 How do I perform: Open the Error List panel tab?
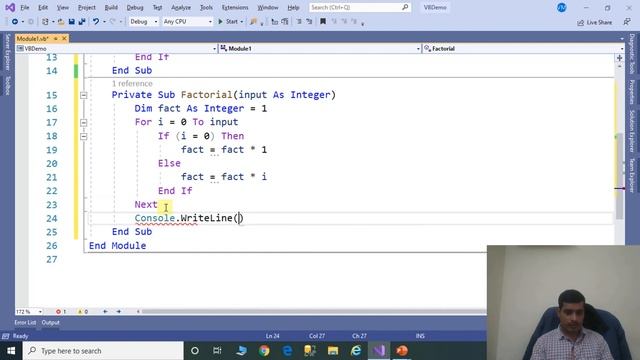(25, 322)
